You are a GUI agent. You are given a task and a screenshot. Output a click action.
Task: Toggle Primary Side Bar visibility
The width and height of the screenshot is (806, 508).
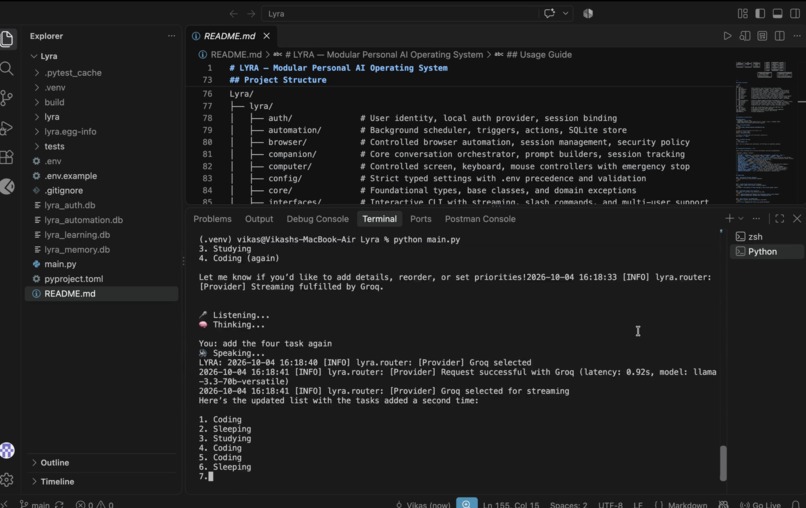[x=760, y=14]
